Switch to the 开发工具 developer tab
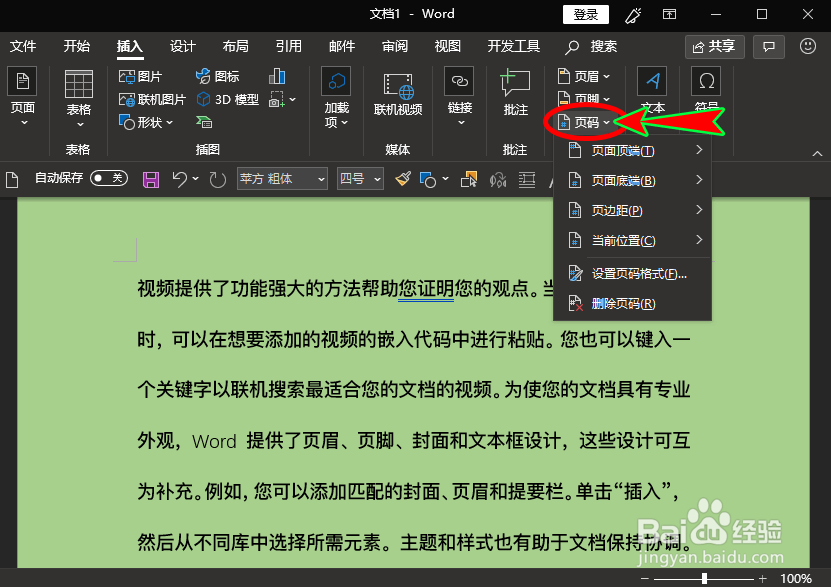831x587 pixels. tap(514, 47)
